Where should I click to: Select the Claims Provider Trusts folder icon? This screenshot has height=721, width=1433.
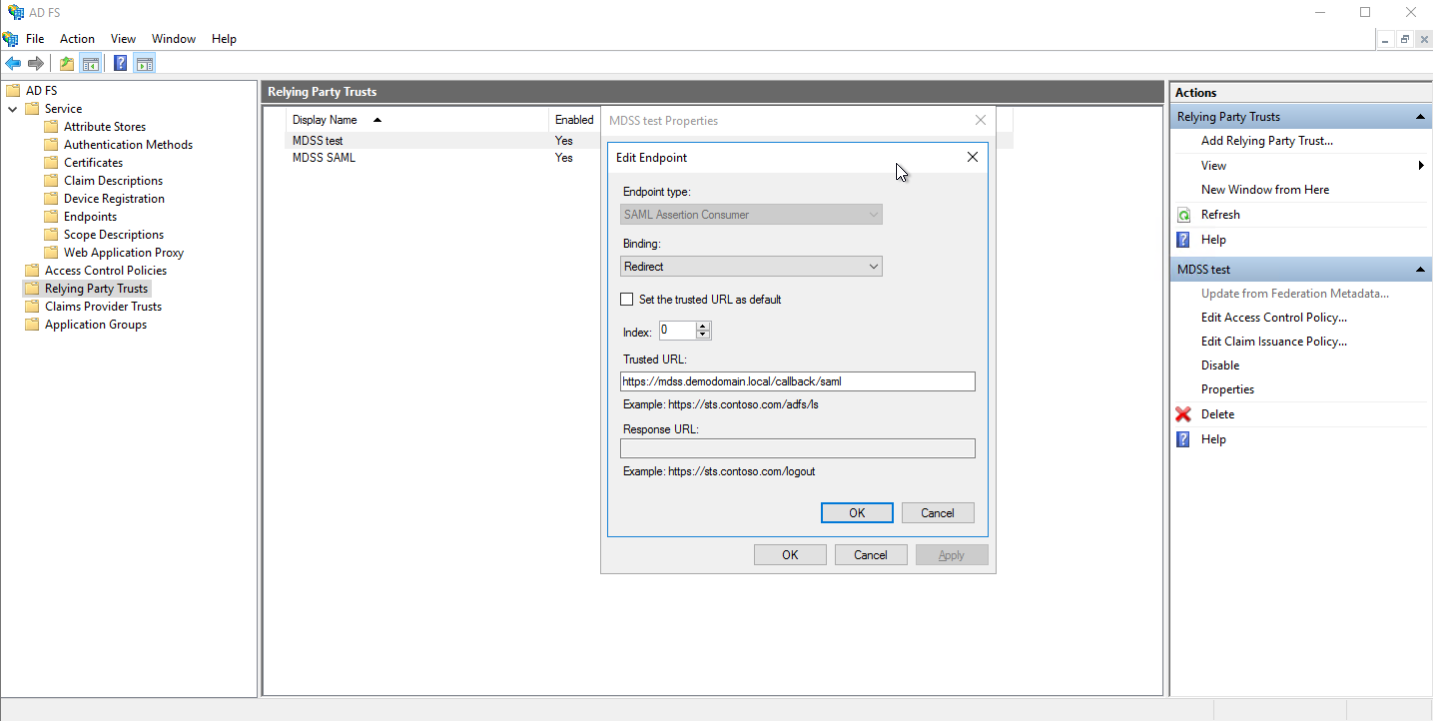point(32,307)
